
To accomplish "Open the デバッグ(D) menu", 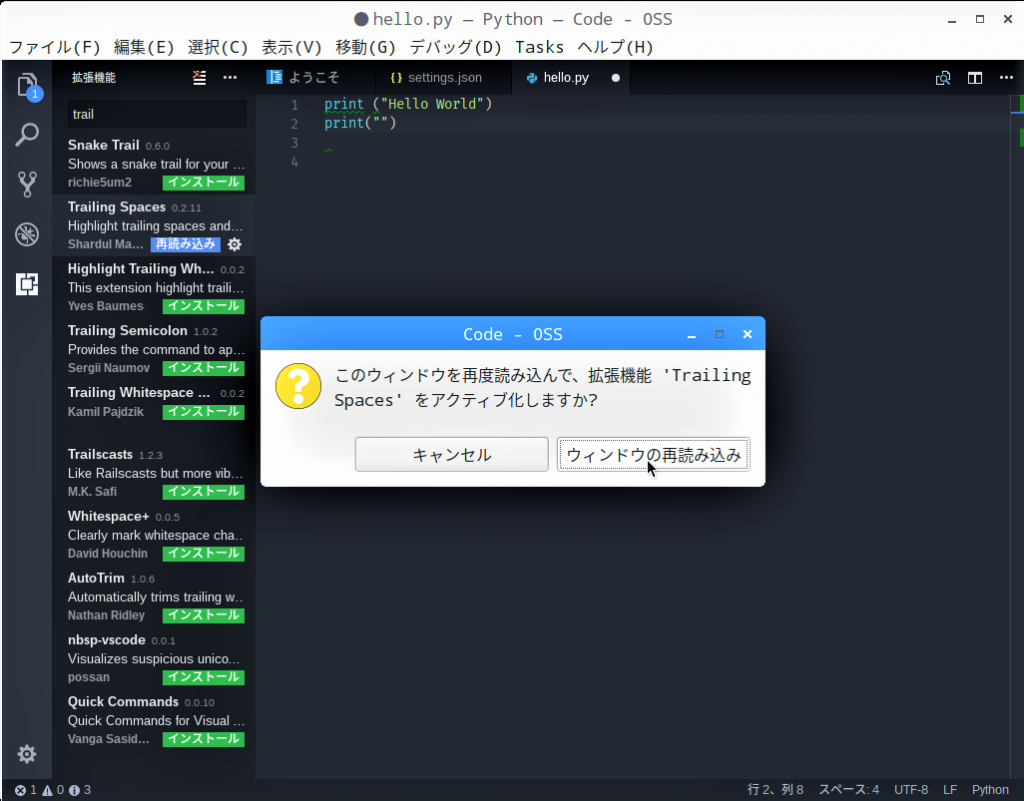I will click(x=455, y=47).
